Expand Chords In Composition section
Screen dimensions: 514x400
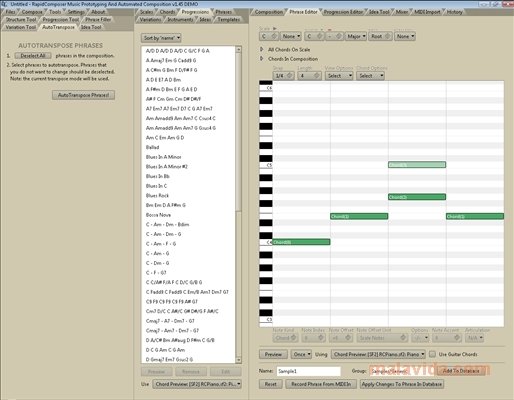262,59
